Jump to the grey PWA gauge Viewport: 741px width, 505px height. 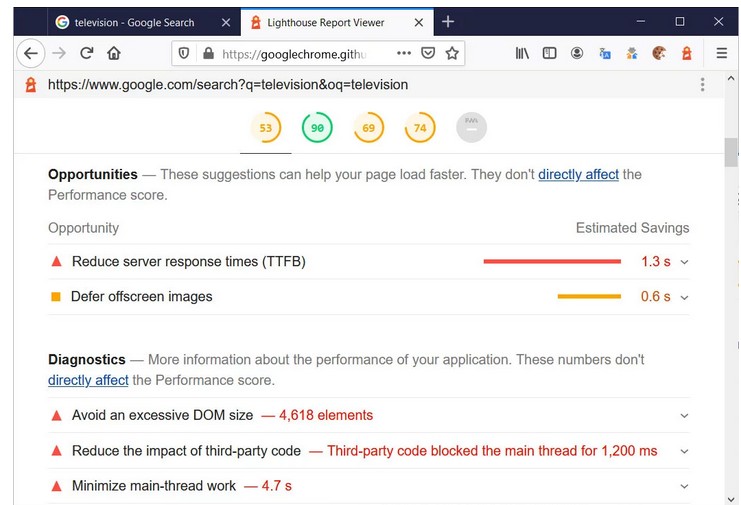tap(471, 128)
